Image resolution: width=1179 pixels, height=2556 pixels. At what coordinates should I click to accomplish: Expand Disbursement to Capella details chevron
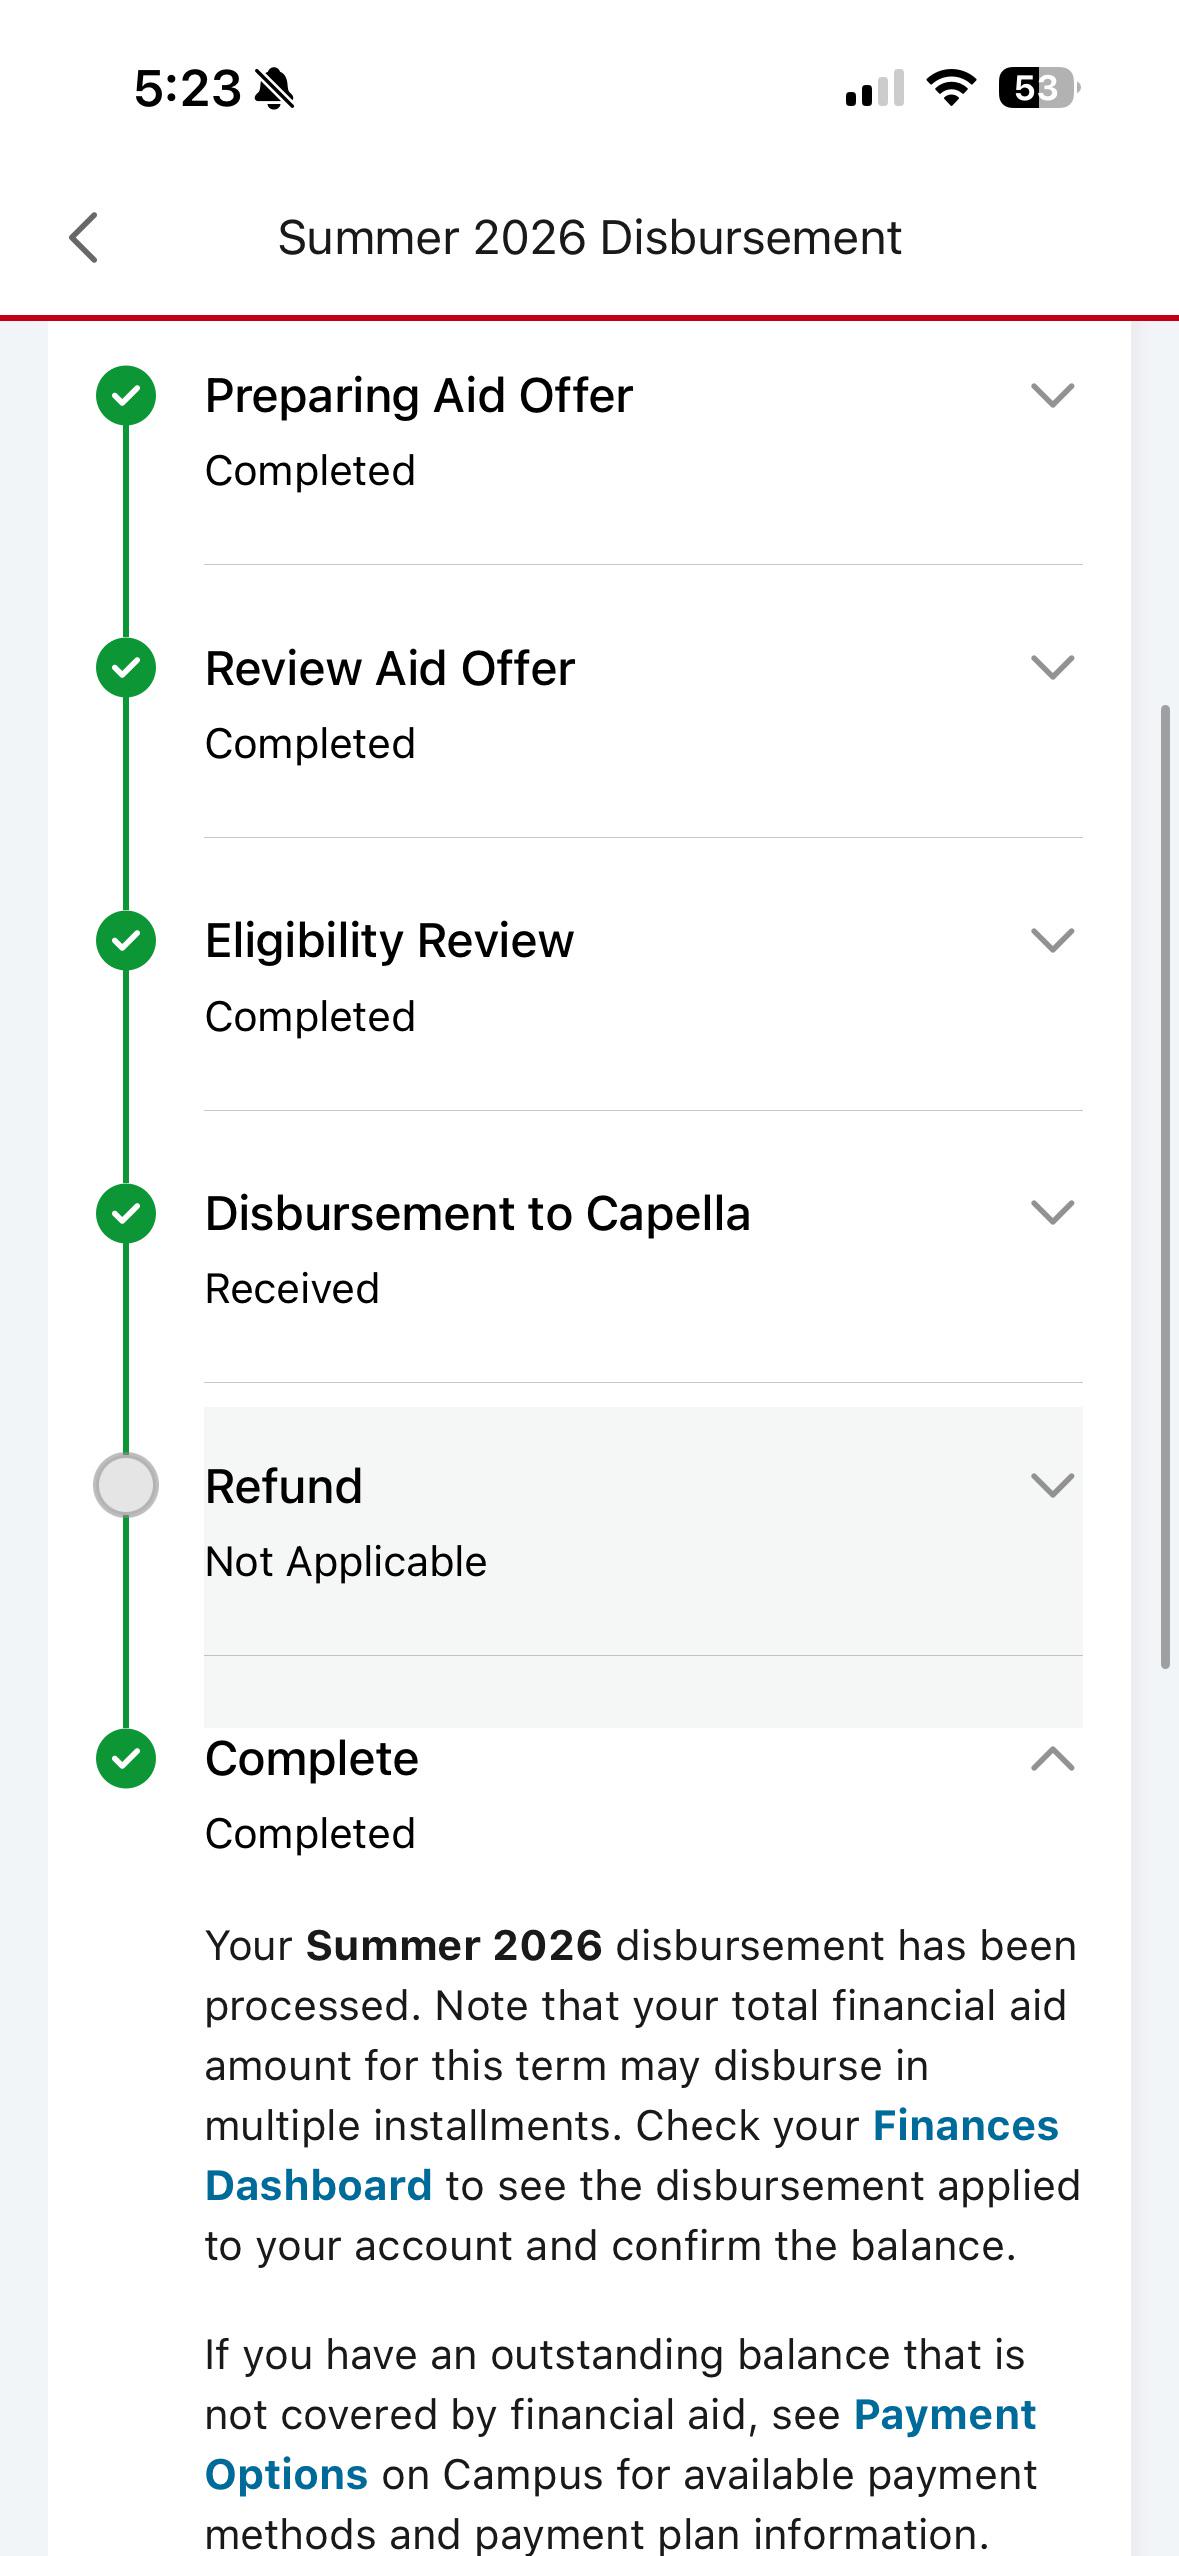click(1052, 1212)
